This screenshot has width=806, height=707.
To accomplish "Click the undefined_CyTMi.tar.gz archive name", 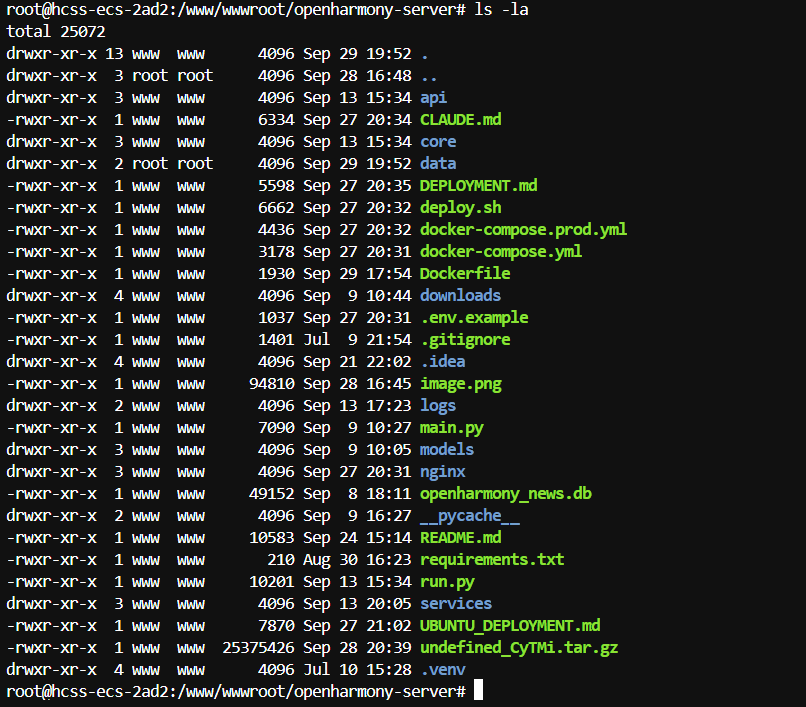I will tap(519, 647).
